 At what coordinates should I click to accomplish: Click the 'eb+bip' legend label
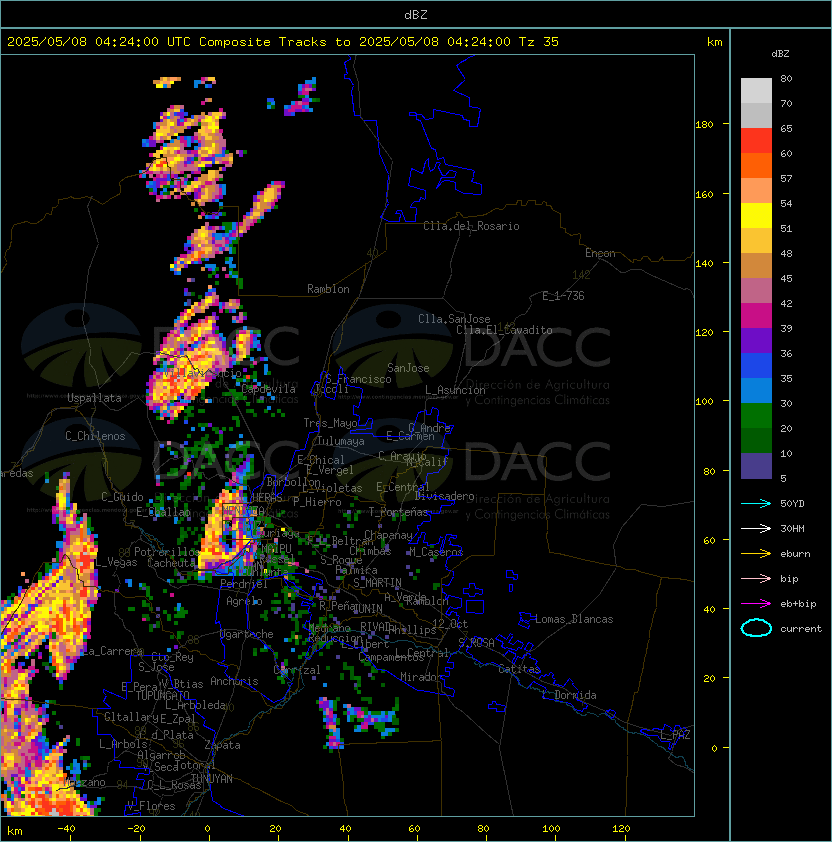[798, 604]
